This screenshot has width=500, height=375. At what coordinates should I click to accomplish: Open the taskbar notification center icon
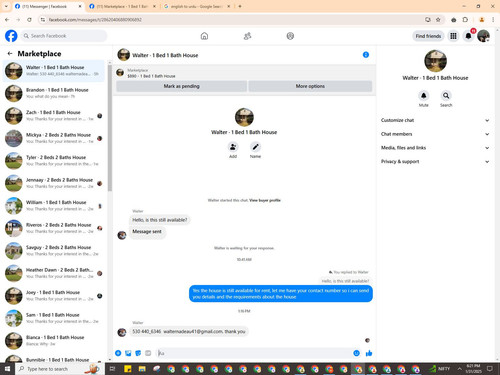490,369
